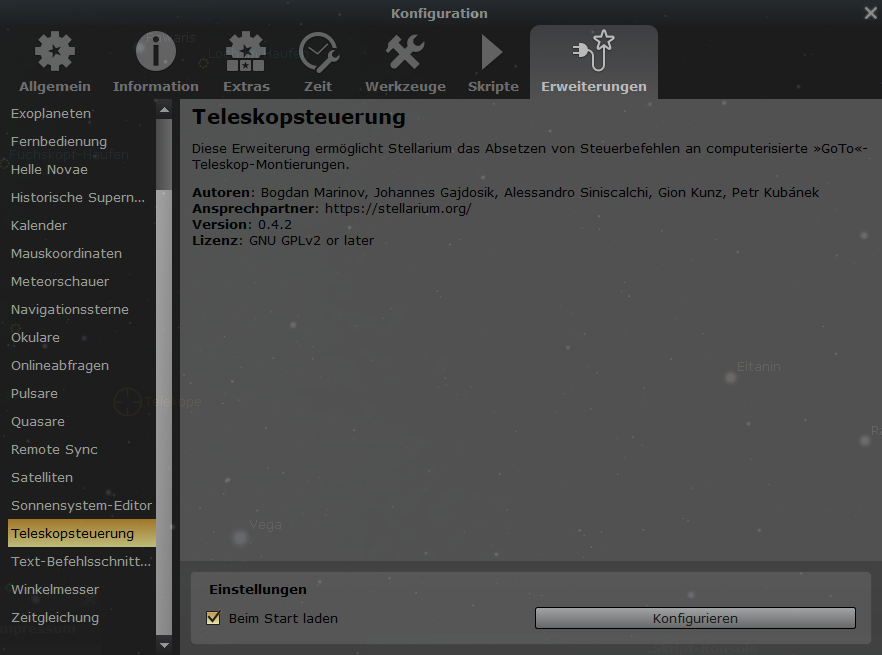Select Quasare plugin

[82, 421]
